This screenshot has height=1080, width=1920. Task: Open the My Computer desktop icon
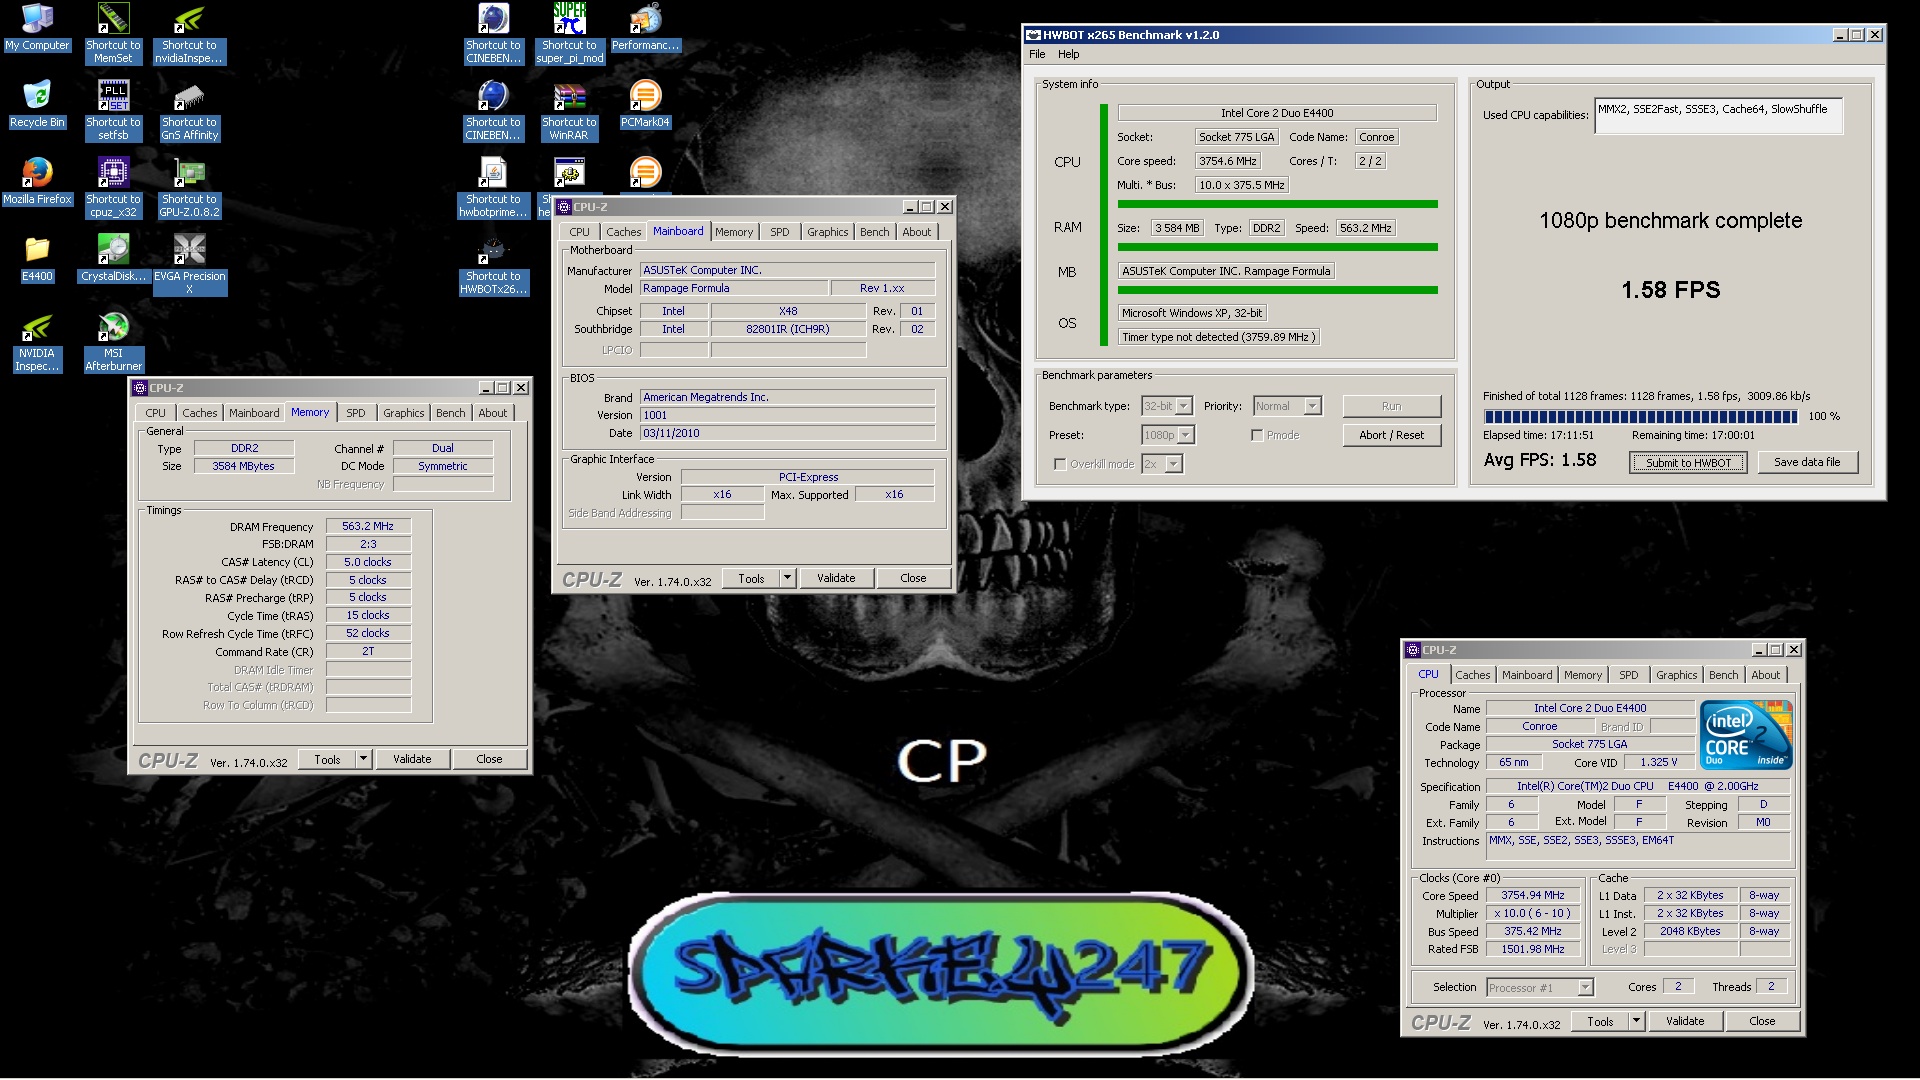(x=37, y=28)
